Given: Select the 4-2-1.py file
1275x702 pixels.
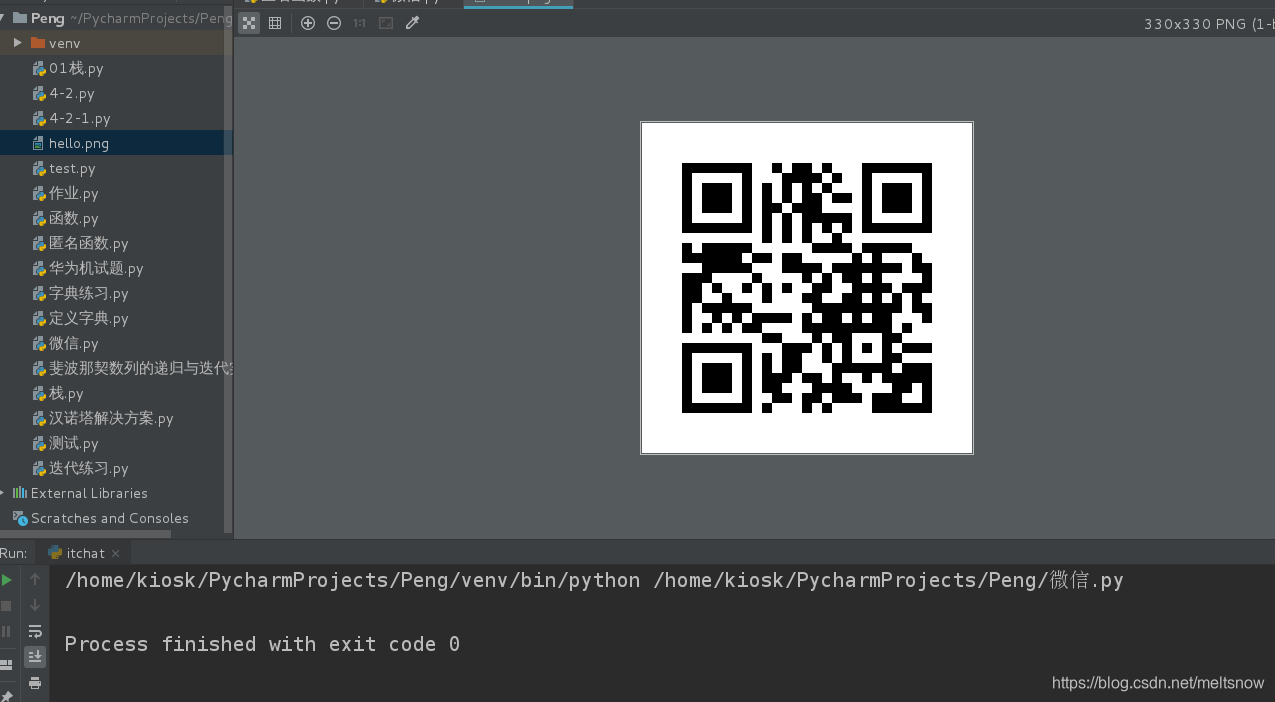Looking at the screenshot, I should tap(79, 118).
